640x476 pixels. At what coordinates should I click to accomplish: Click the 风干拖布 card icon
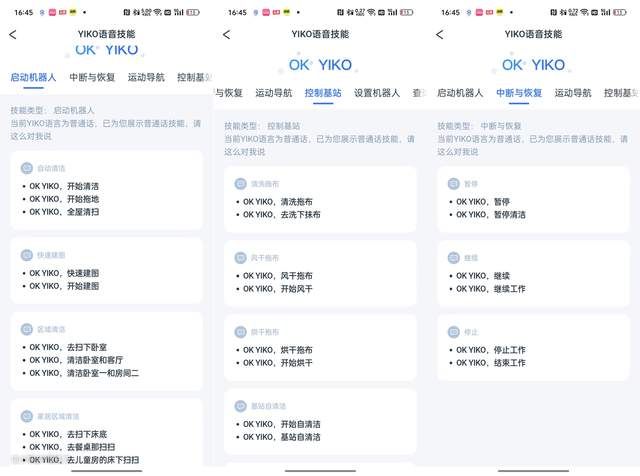point(241,258)
